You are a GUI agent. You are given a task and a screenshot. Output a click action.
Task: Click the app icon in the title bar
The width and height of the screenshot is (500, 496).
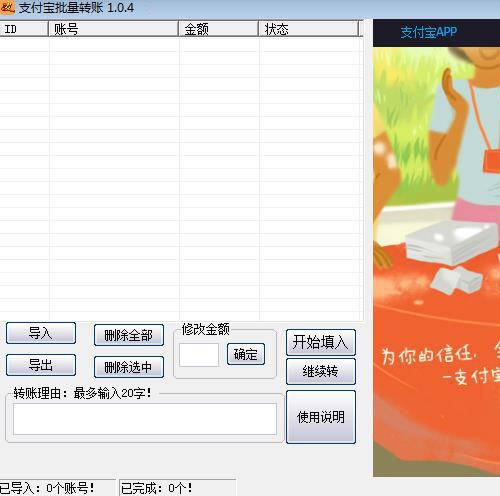(7, 7)
